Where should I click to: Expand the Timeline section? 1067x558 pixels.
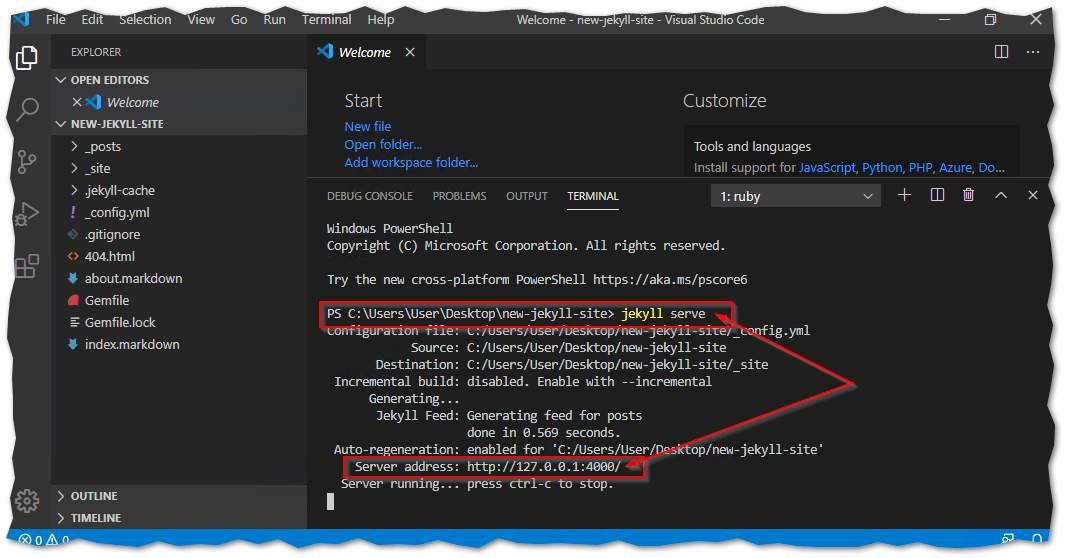(179, 518)
